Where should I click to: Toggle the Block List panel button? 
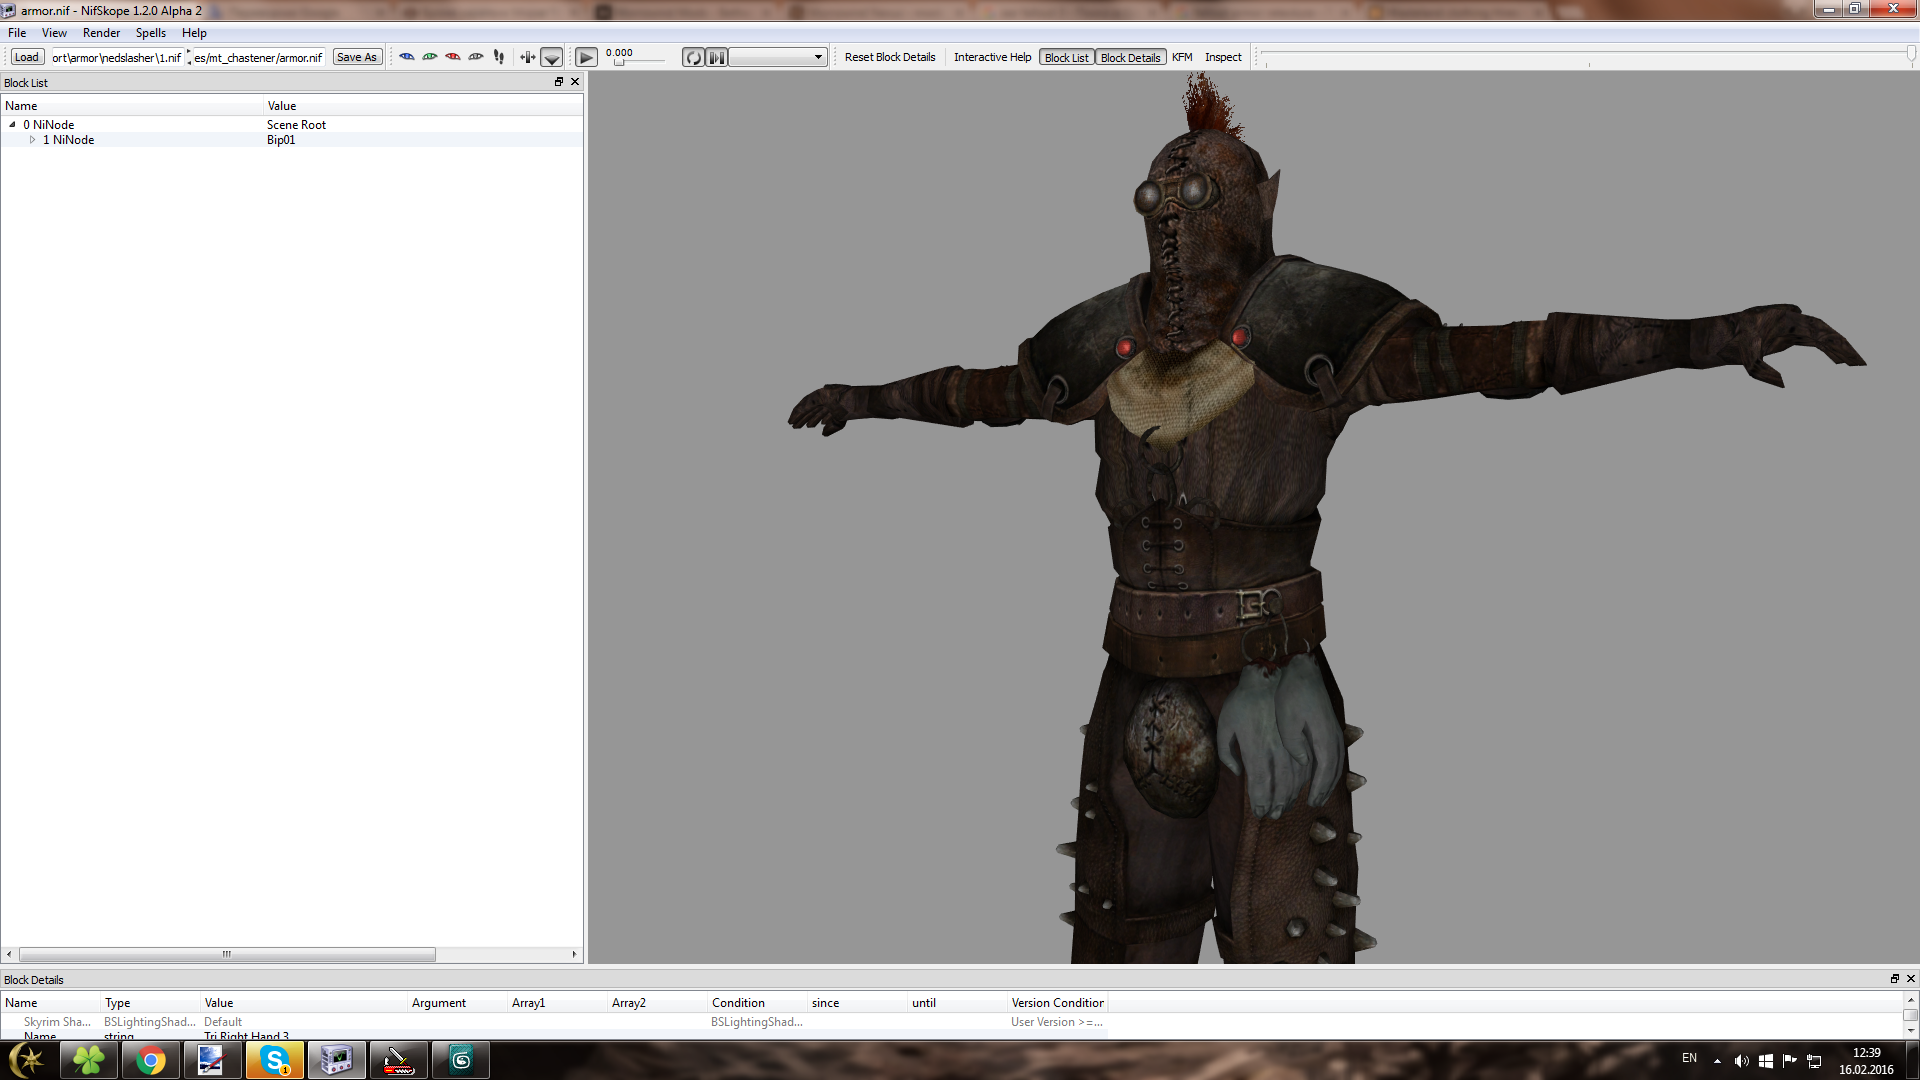(1067, 57)
